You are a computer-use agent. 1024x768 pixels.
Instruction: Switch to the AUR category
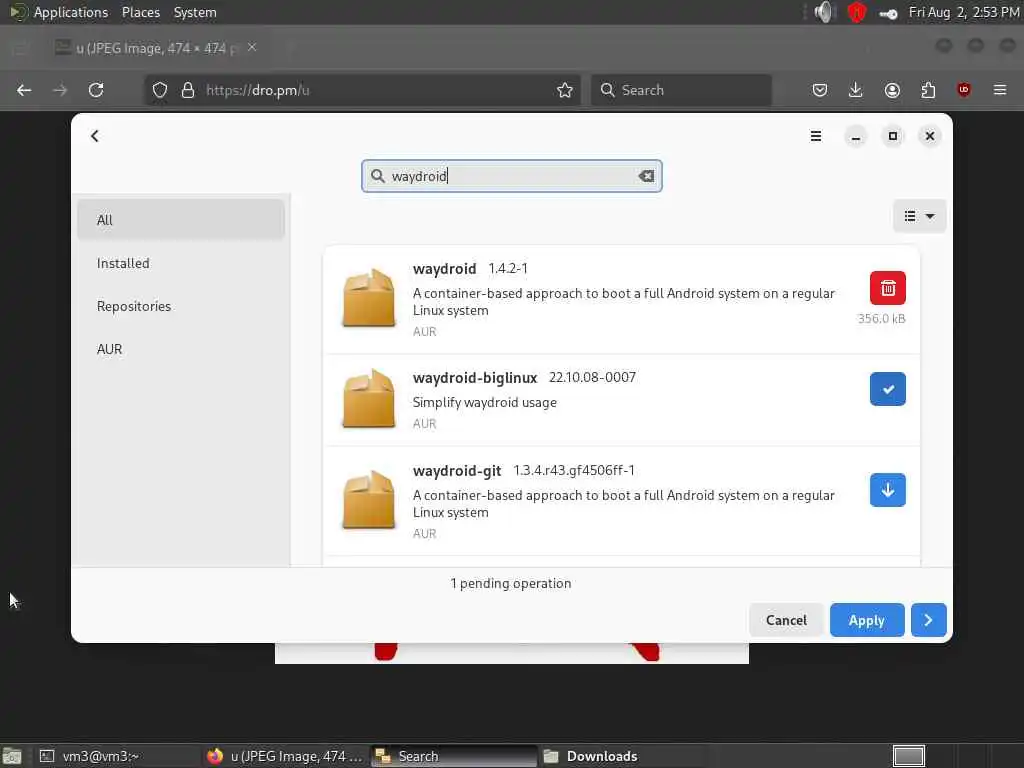181,349
